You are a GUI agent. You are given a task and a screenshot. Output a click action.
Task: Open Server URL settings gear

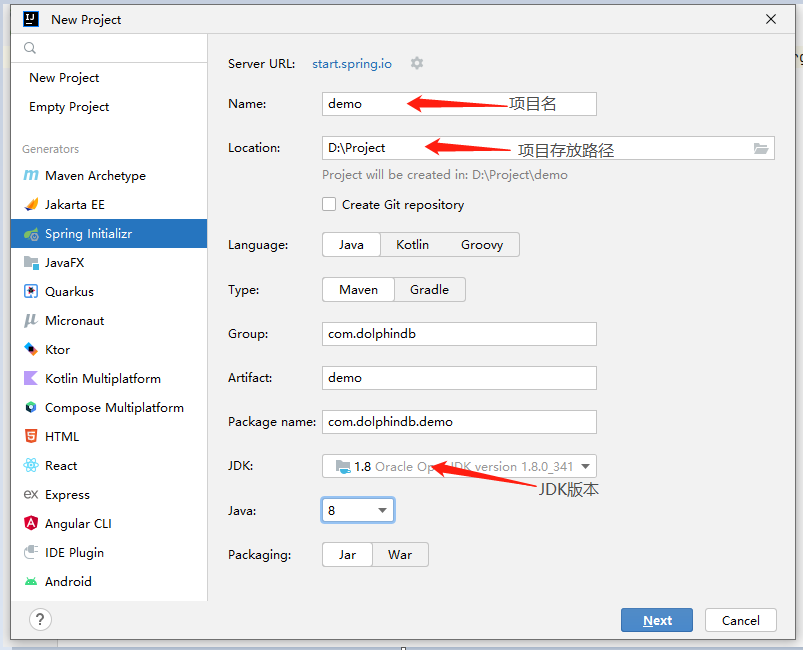click(x=417, y=63)
